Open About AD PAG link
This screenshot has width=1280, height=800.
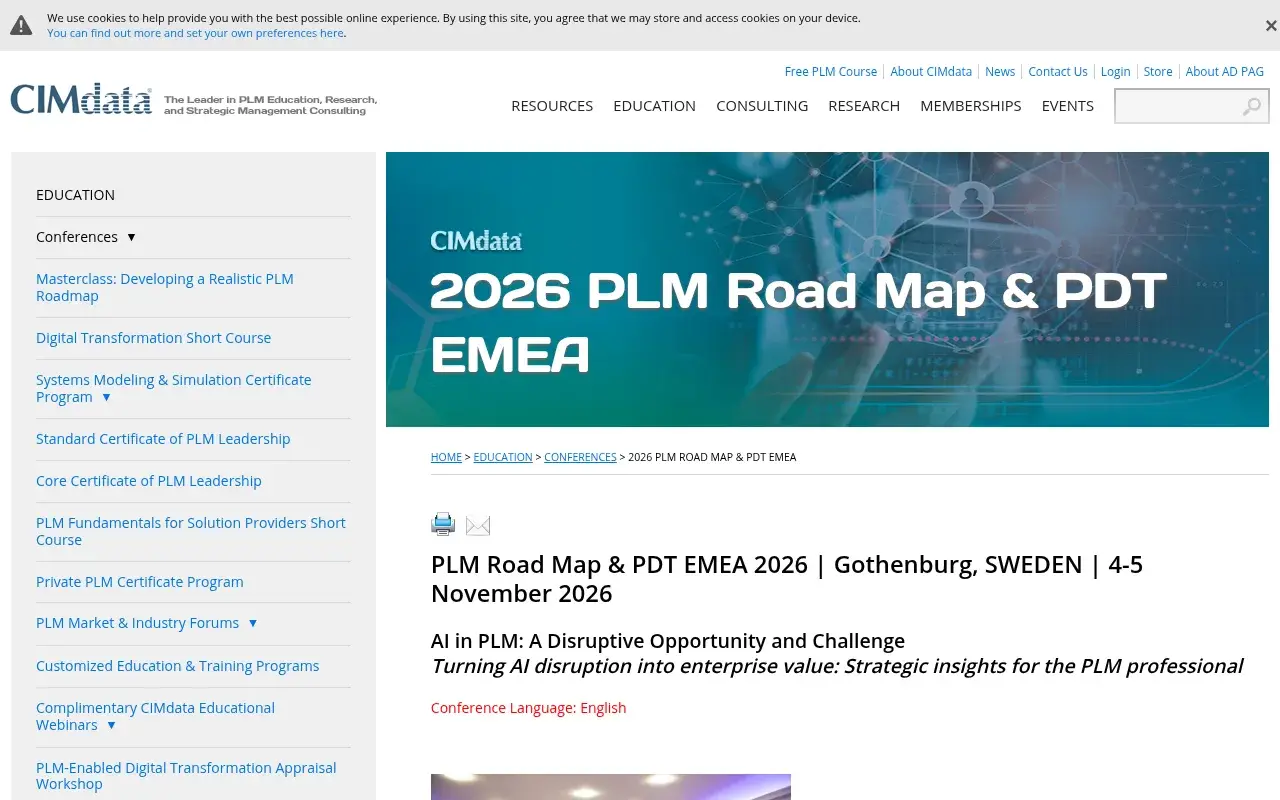[1225, 72]
